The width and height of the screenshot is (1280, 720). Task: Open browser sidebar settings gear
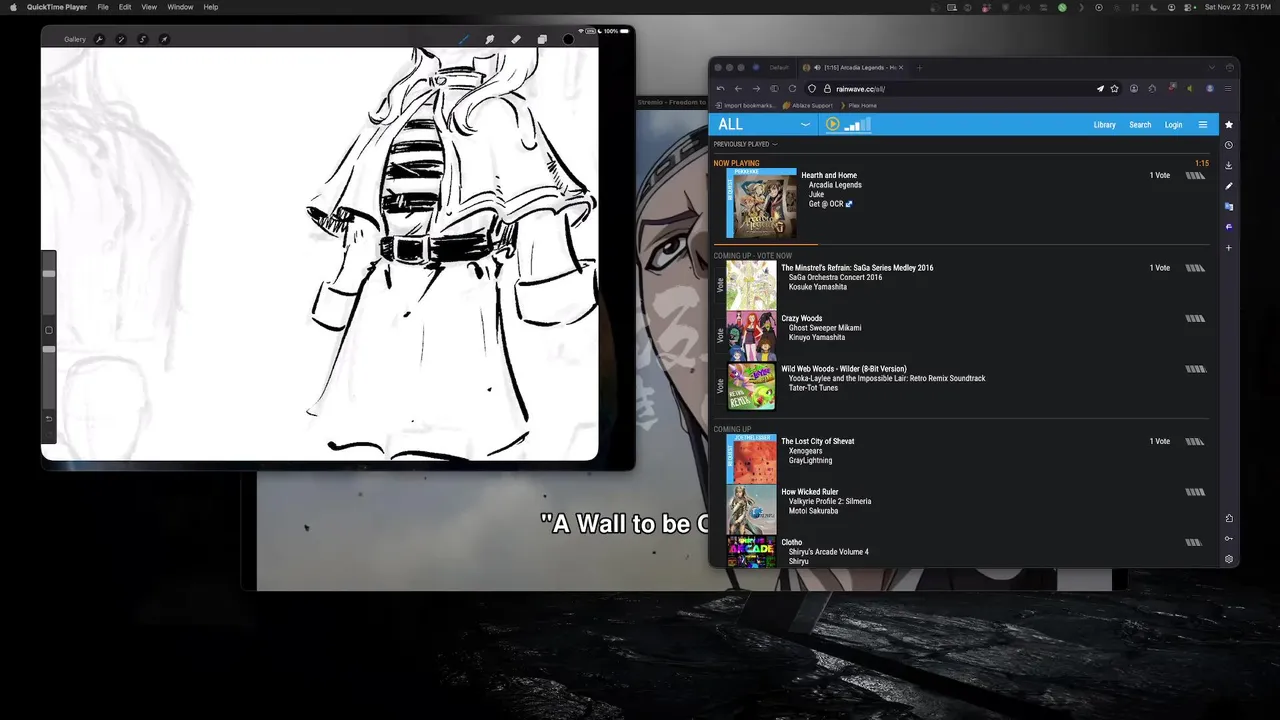coord(1229,559)
